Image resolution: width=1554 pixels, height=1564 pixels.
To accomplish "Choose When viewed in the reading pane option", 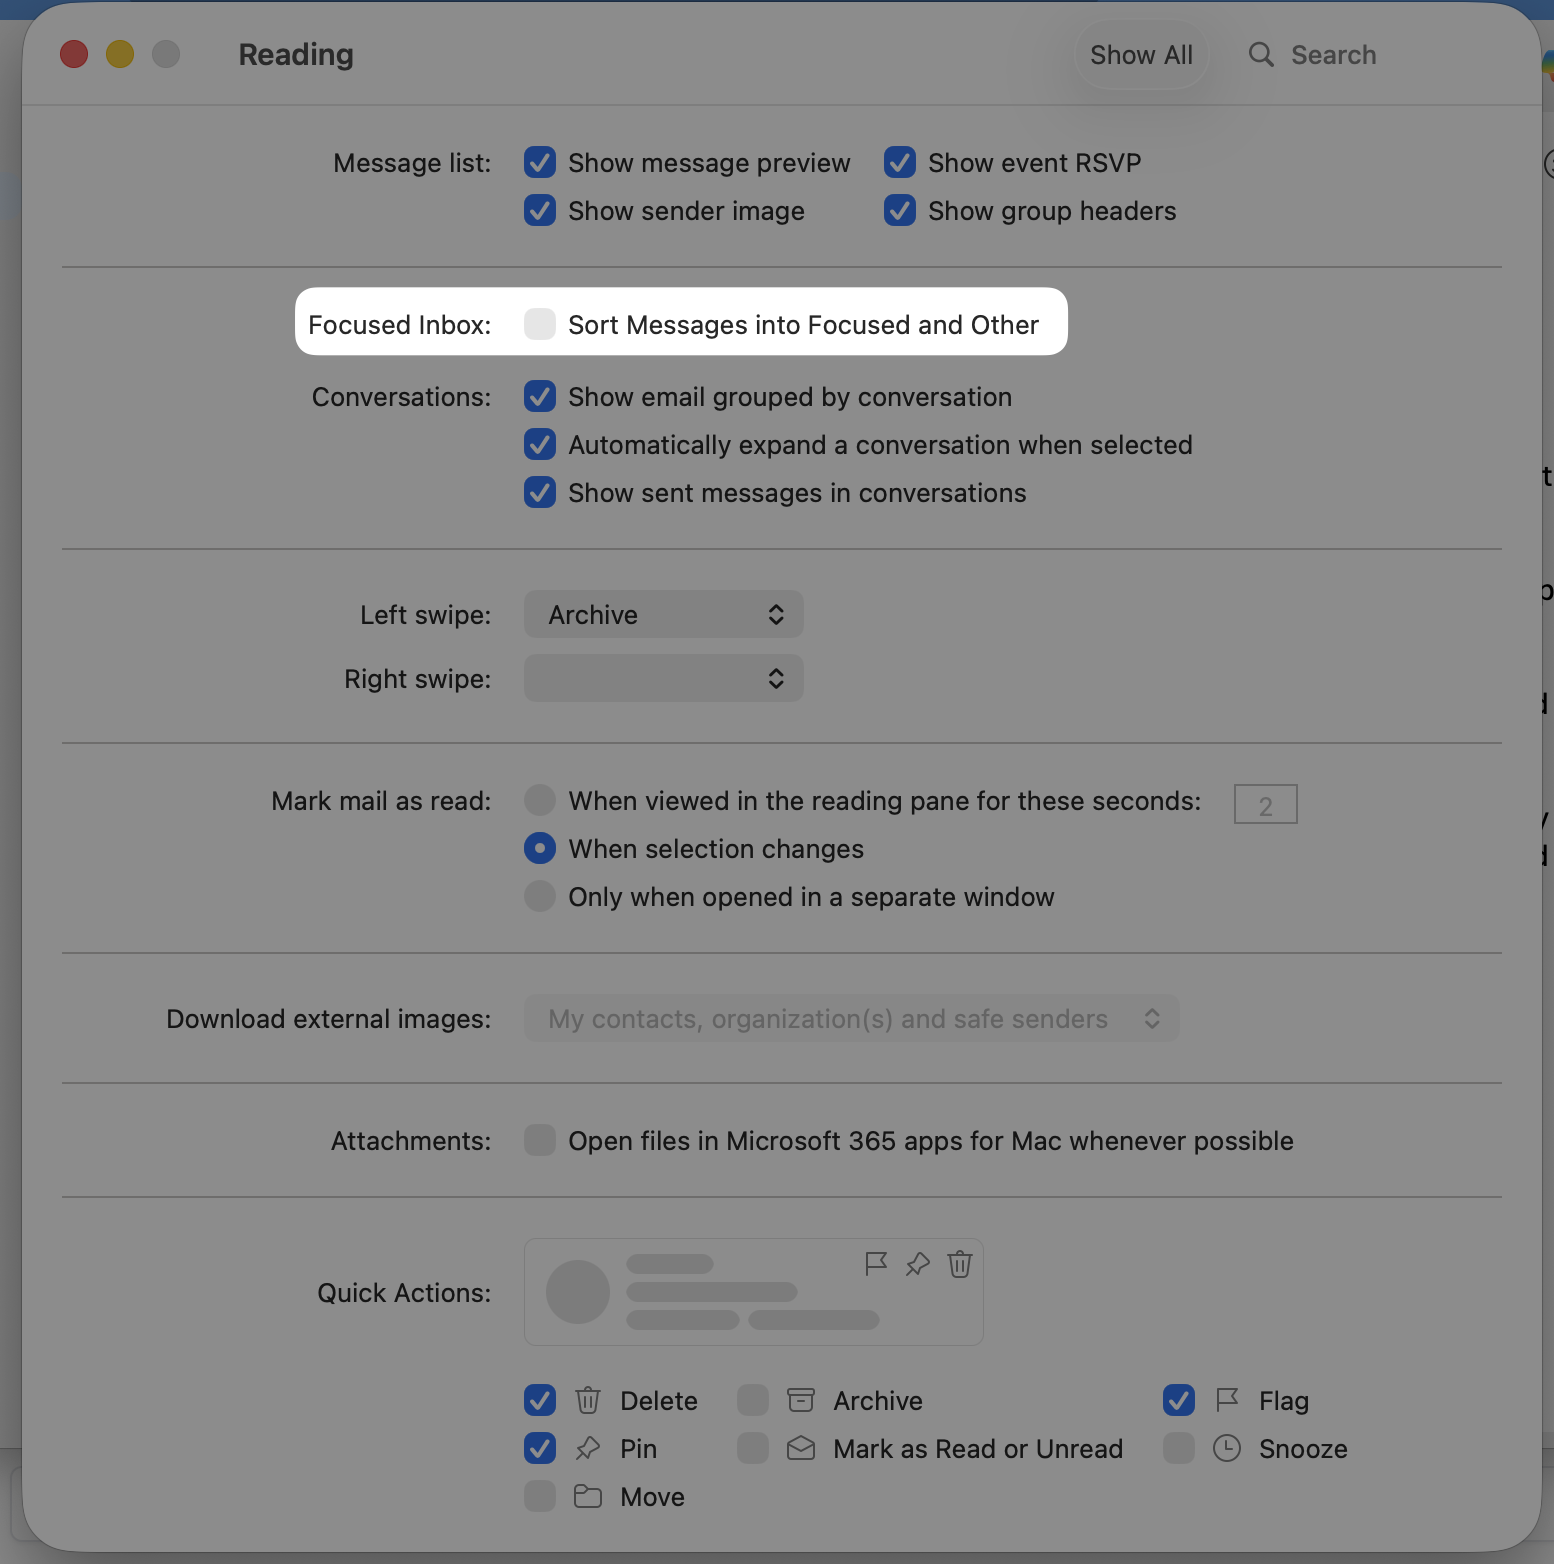I will click(x=540, y=800).
